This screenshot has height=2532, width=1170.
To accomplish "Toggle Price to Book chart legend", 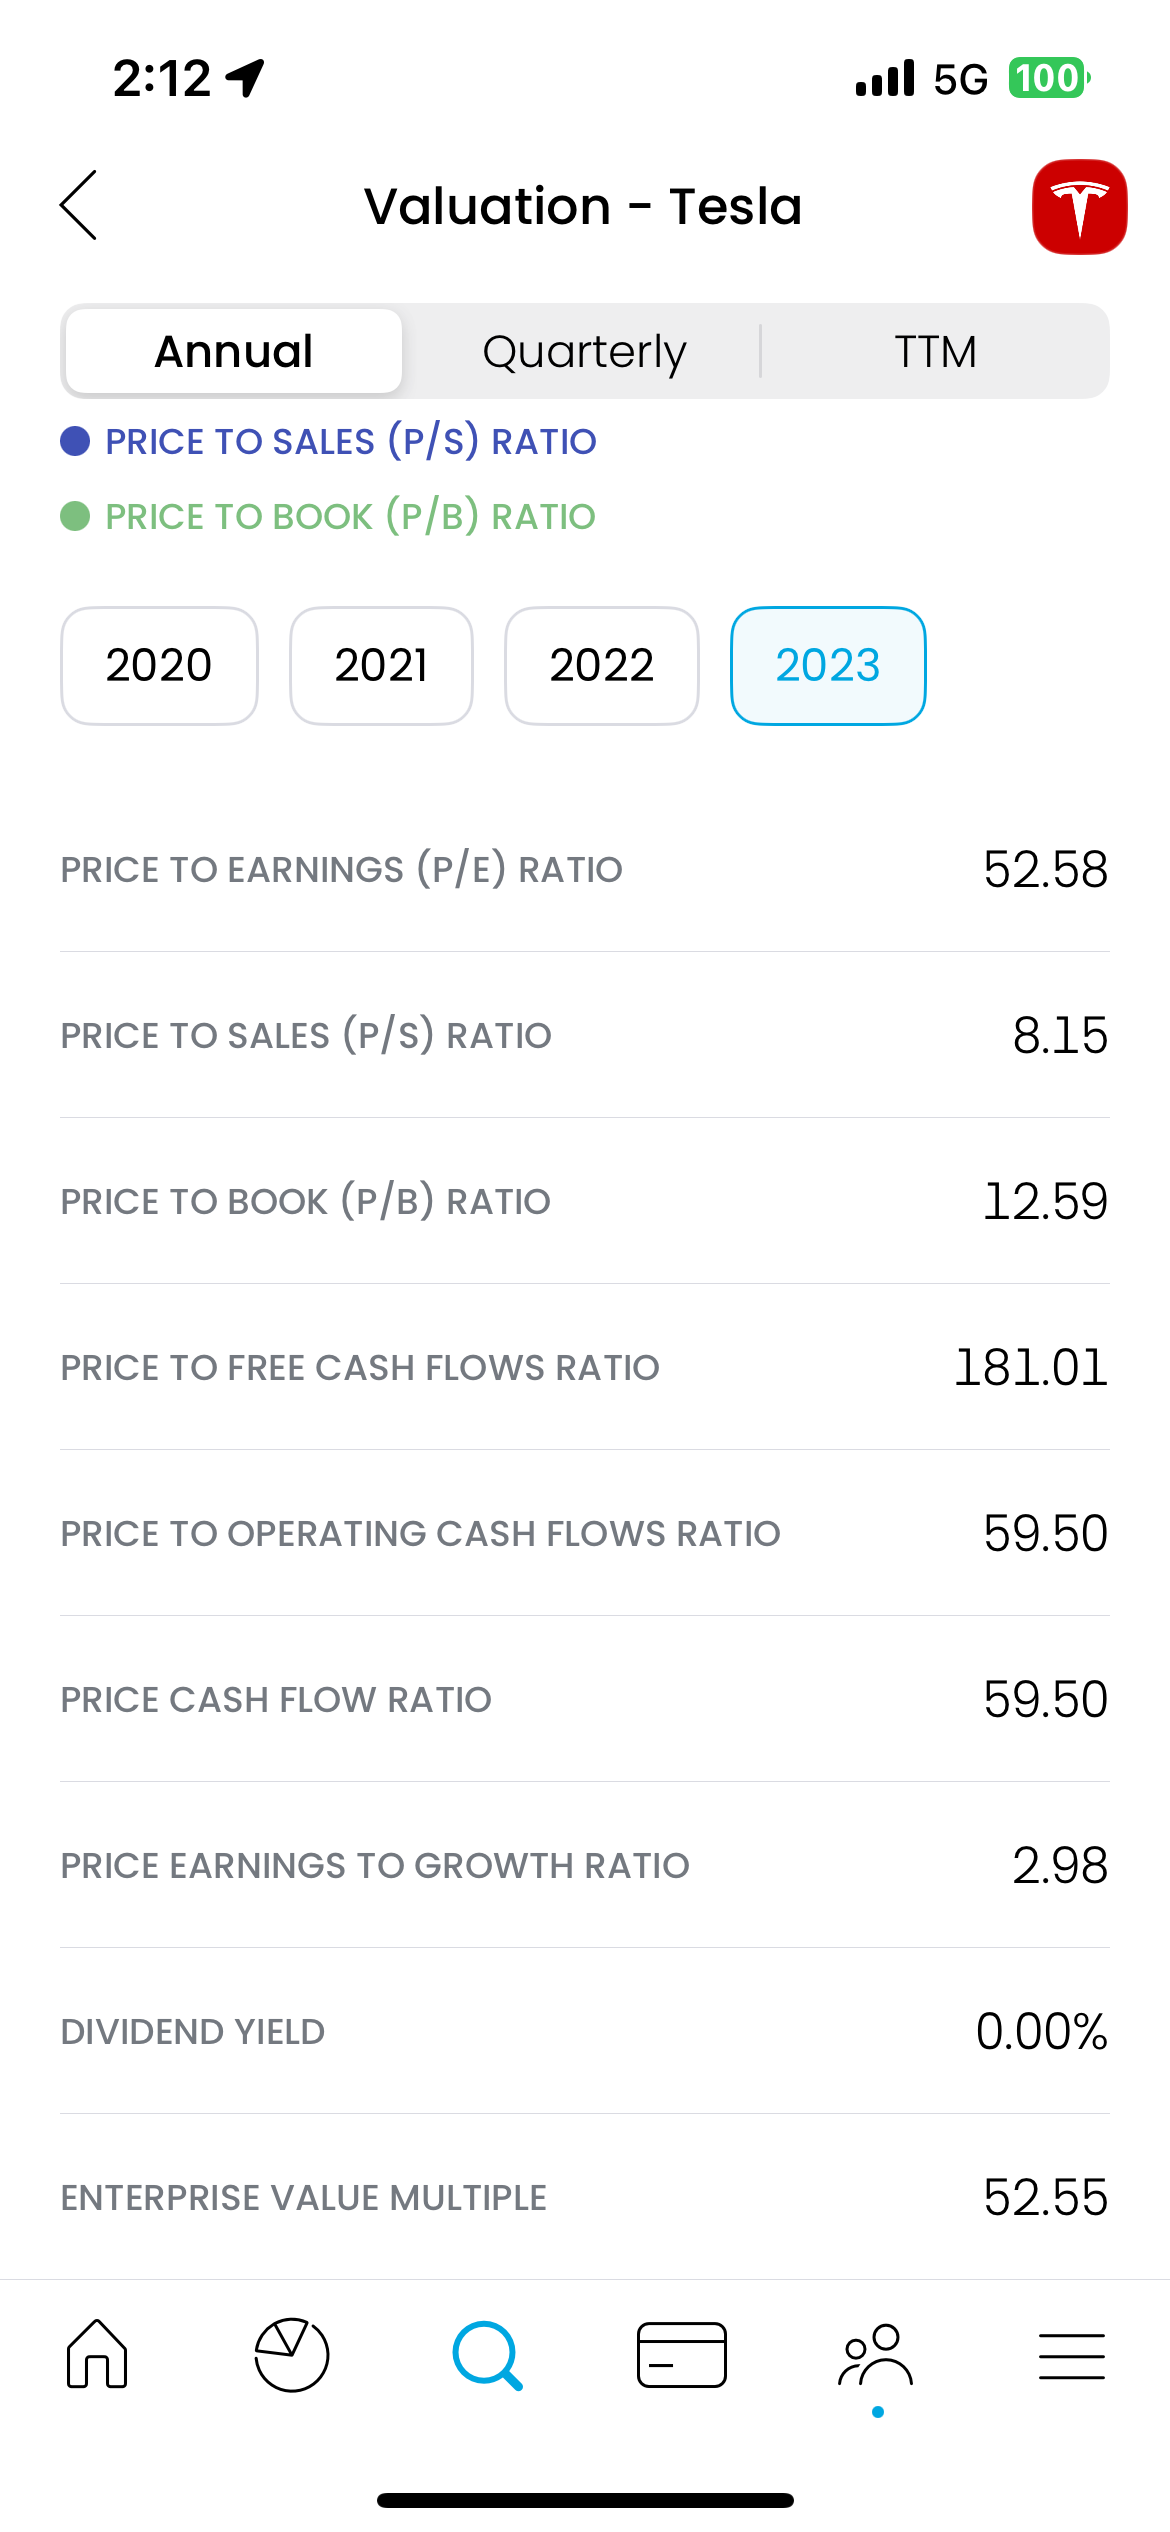I will click(350, 516).
